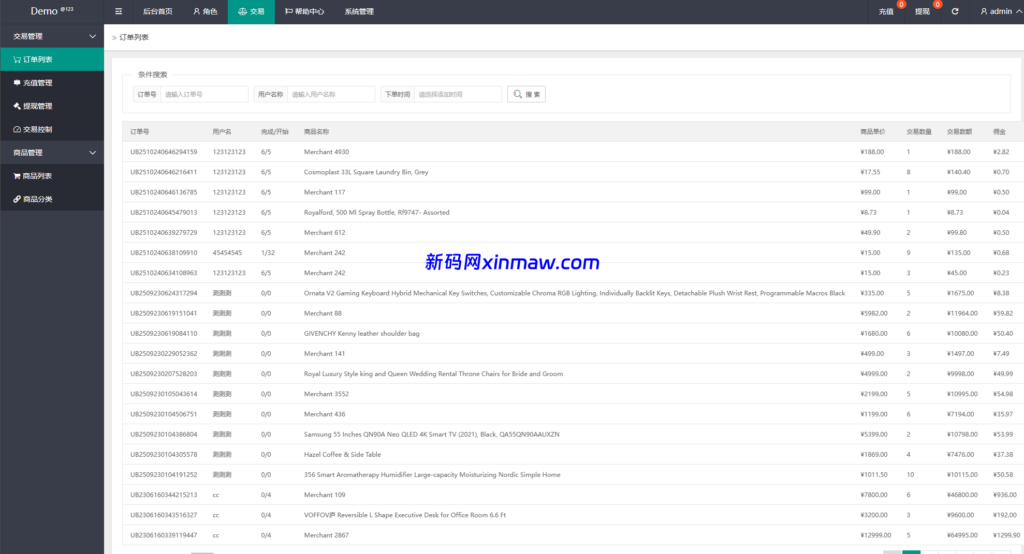The height and width of the screenshot is (554, 1024).
Task: Click the 下单时间 date picker field
Action: pyautogui.click(x=457, y=94)
